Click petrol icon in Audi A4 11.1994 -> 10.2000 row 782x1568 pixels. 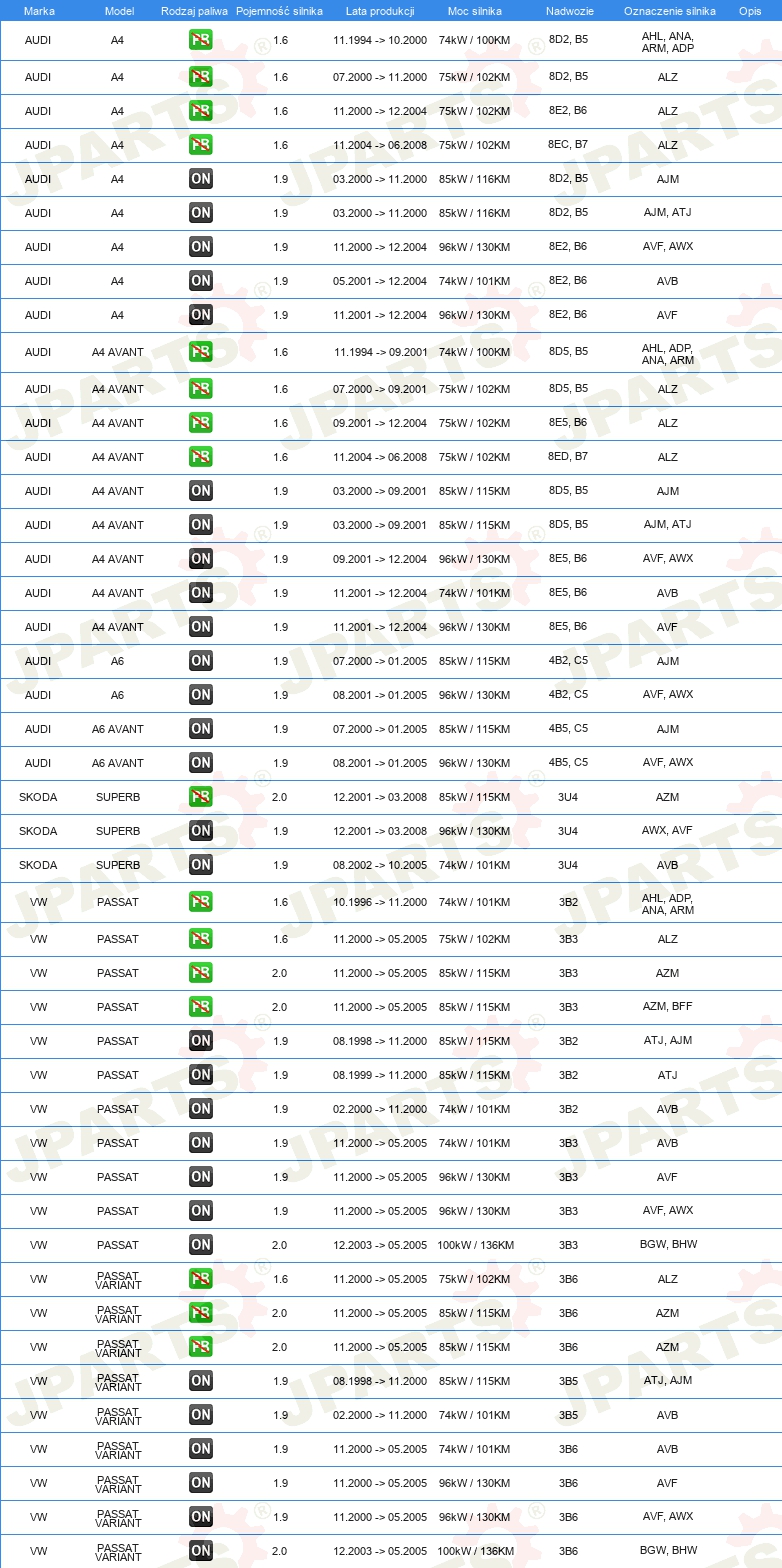pyautogui.click(x=201, y=41)
